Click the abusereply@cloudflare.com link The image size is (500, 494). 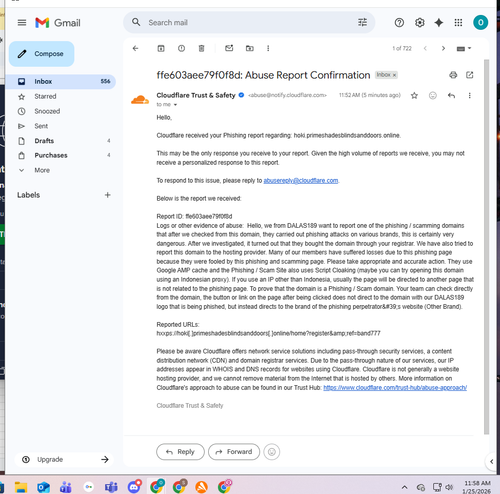301,180
